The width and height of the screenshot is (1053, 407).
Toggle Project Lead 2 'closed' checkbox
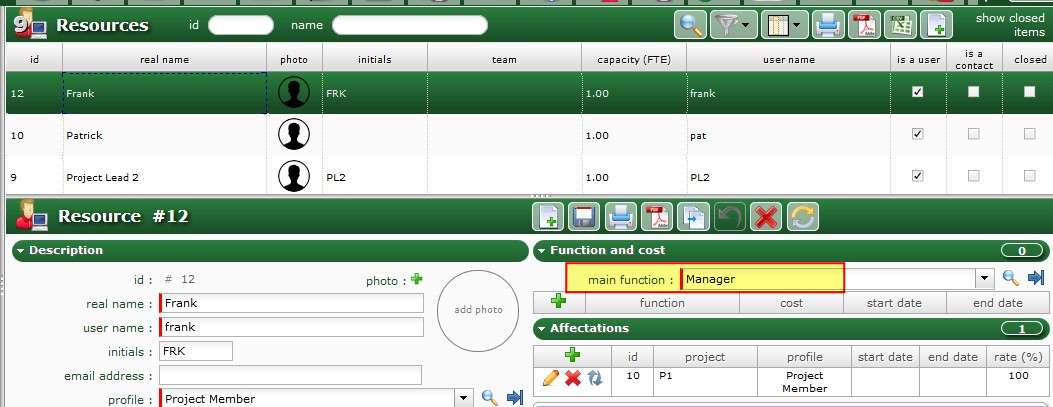[1029, 176]
